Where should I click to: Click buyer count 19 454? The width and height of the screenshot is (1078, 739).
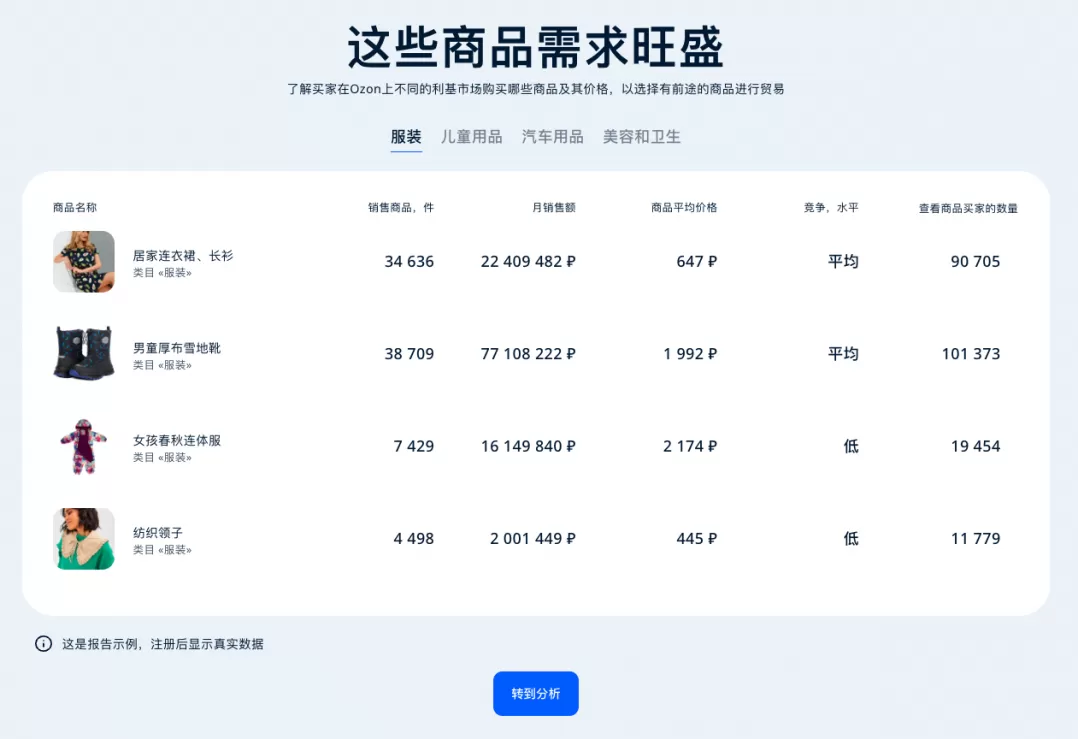pos(975,446)
